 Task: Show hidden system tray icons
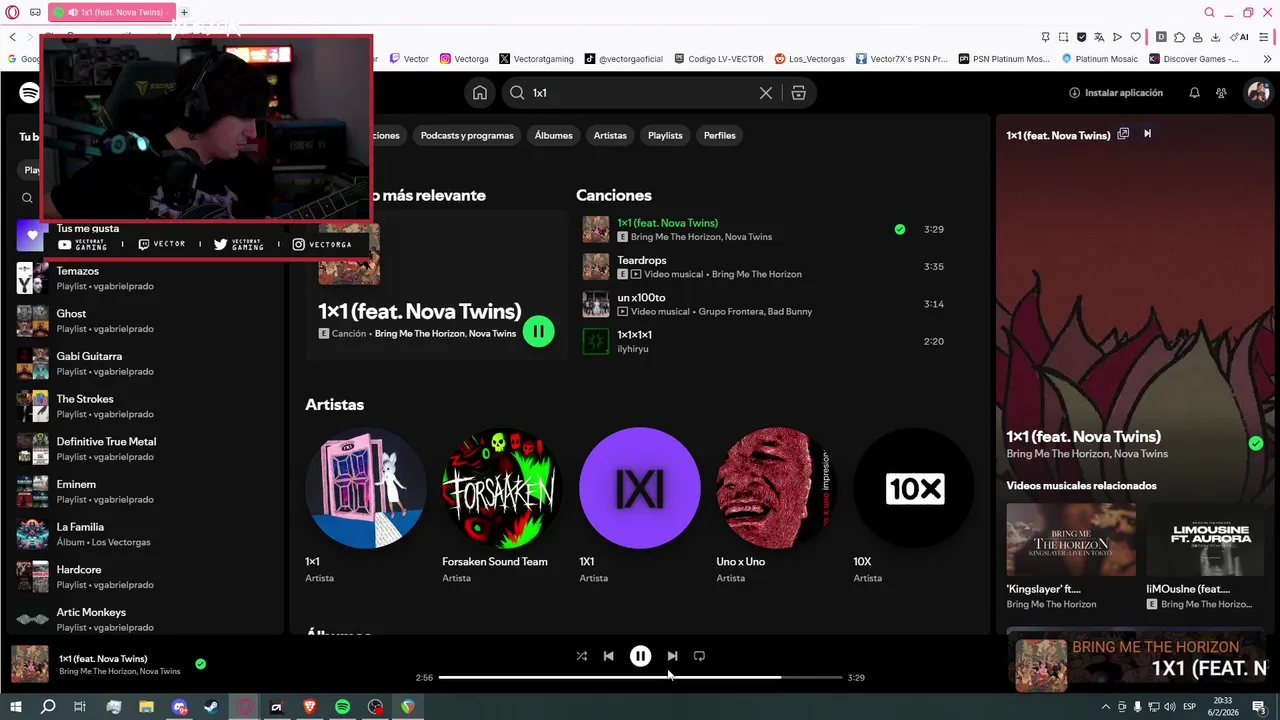pyautogui.click(x=1105, y=707)
